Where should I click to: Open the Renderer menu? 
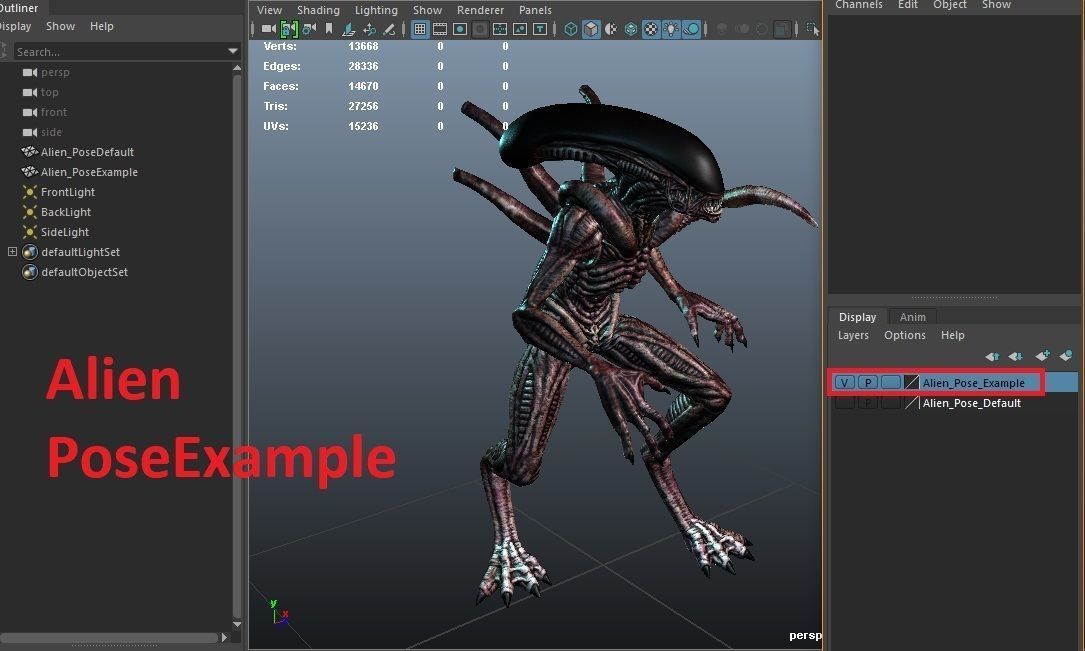pyautogui.click(x=480, y=10)
